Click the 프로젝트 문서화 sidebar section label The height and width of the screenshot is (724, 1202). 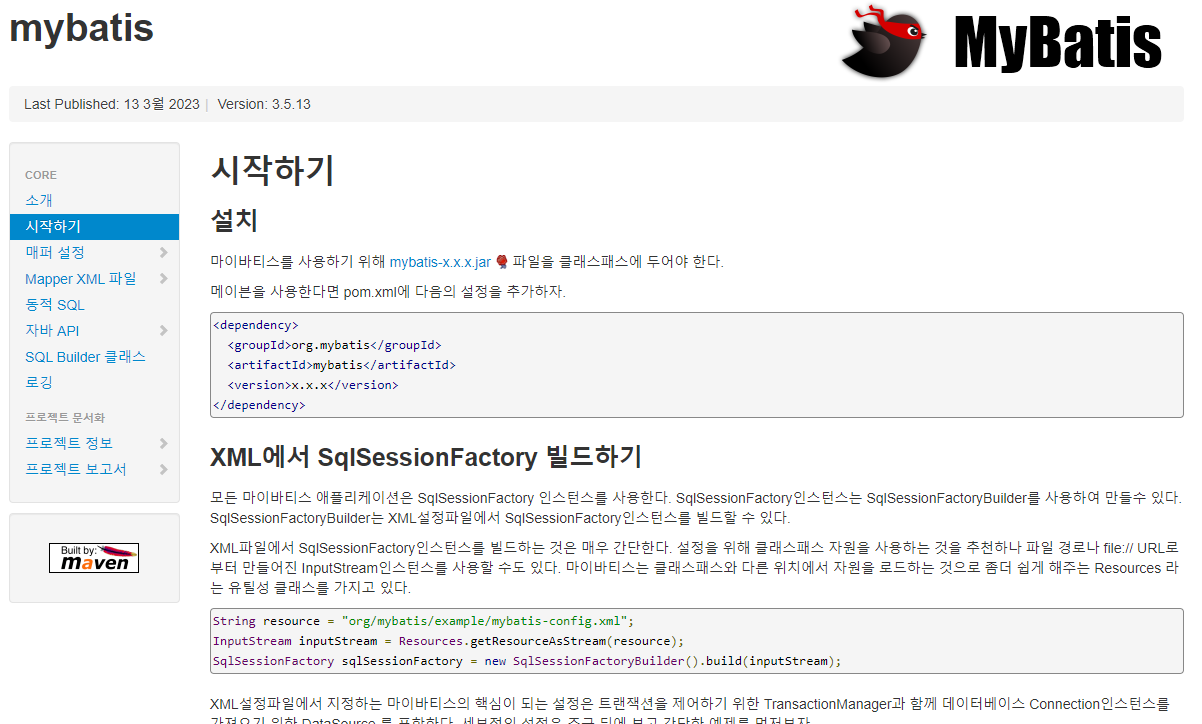pos(65,417)
